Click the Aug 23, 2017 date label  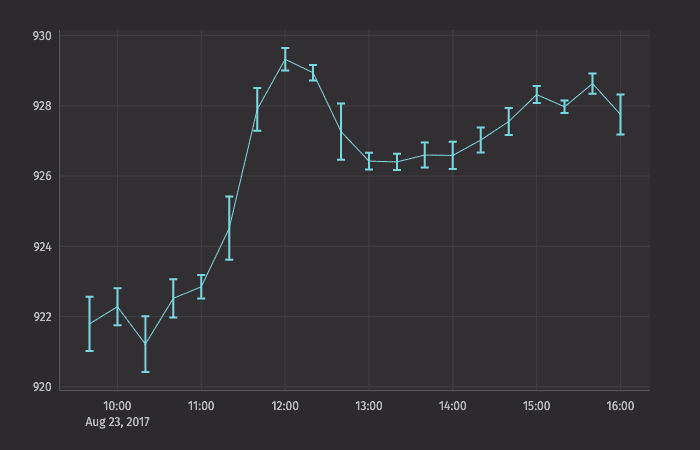[117, 422]
